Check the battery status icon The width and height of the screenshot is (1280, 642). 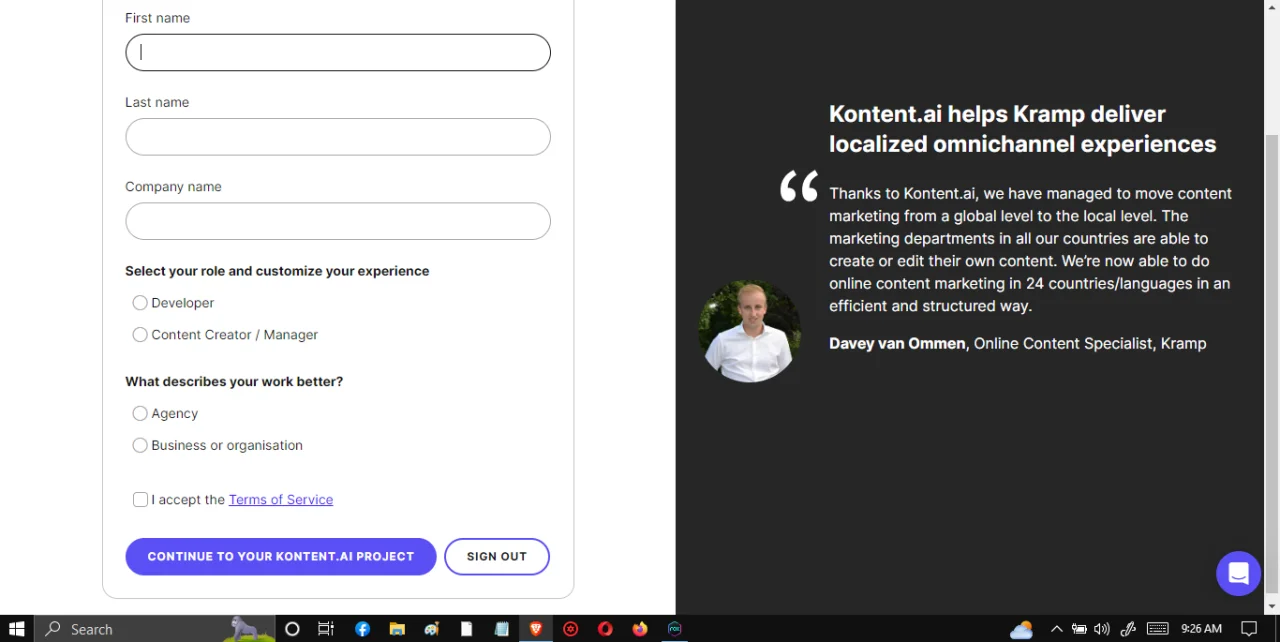click(1079, 629)
